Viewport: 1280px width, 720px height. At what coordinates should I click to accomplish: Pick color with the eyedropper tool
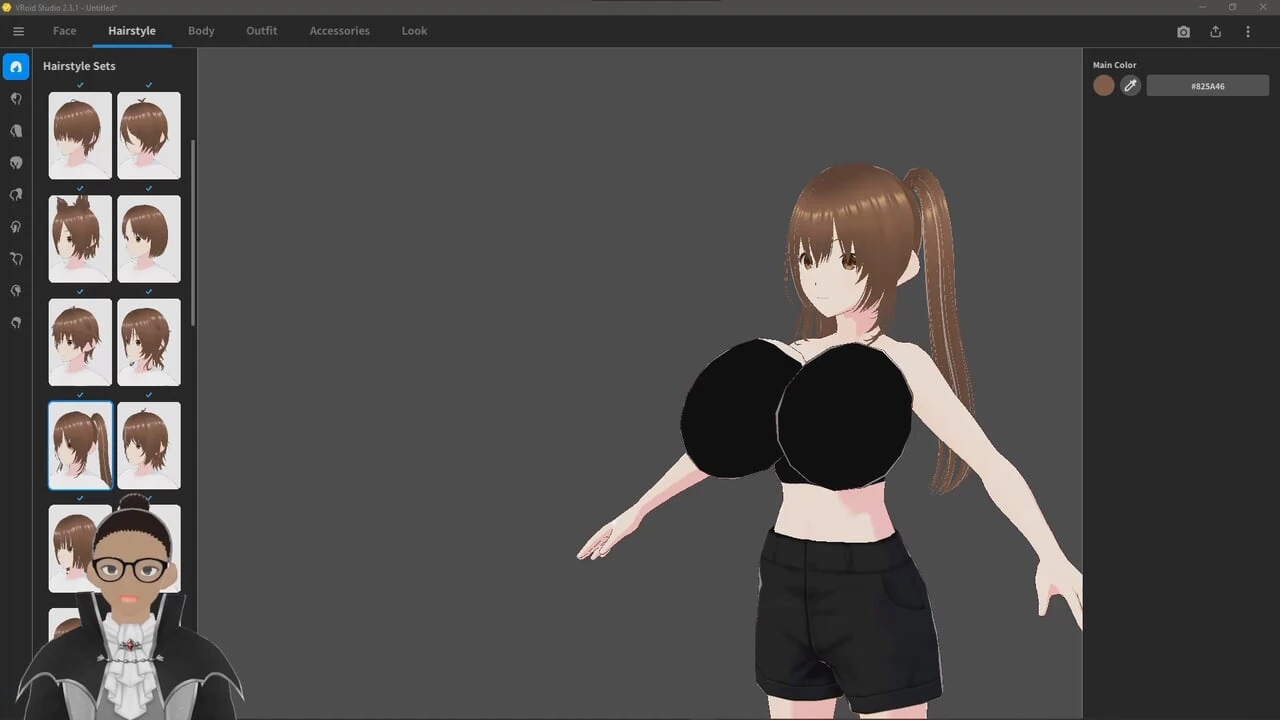point(1130,86)
